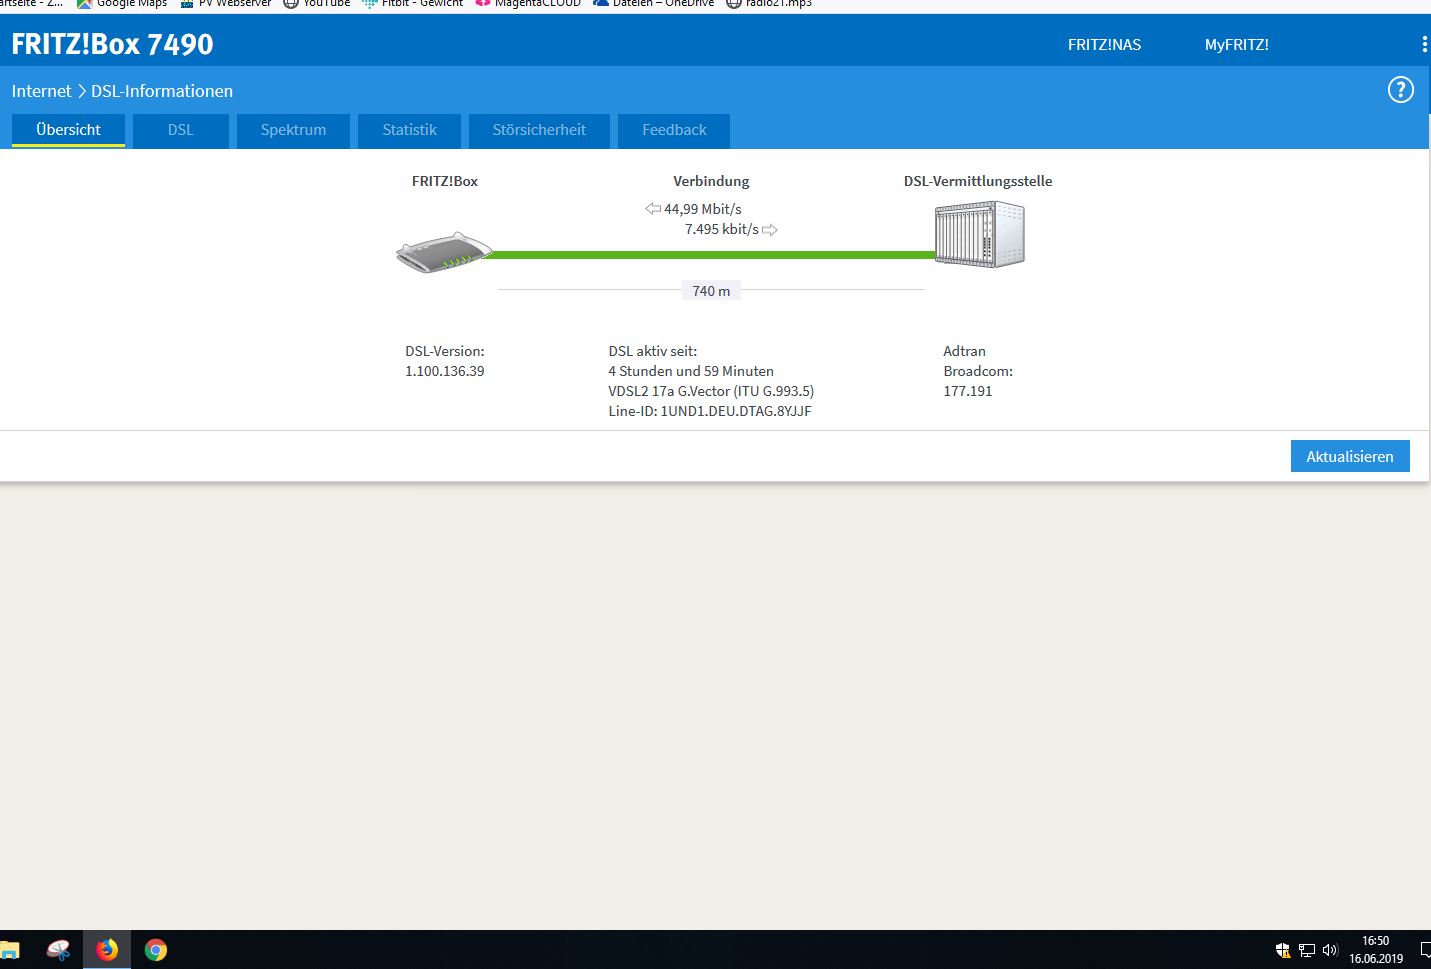Image resolution: width=1431 pixels, height=969 pixels.
Task: Click the Verbindung heading
Action: pyautogui.click(x=711, y=181)
